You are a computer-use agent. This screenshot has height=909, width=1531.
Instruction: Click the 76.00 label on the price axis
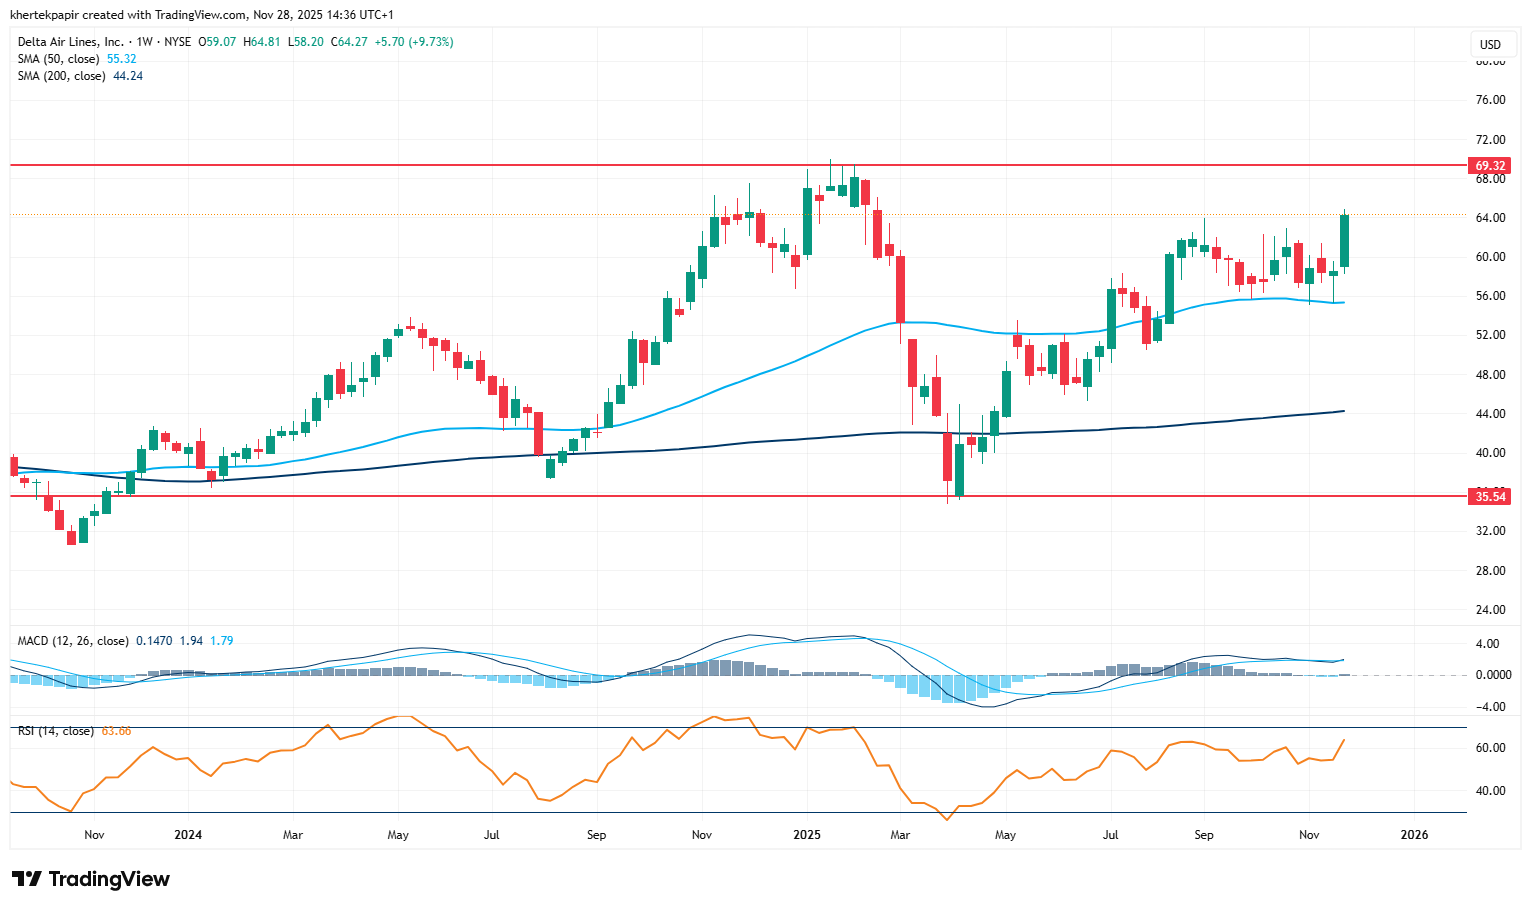click(1490, 100)
